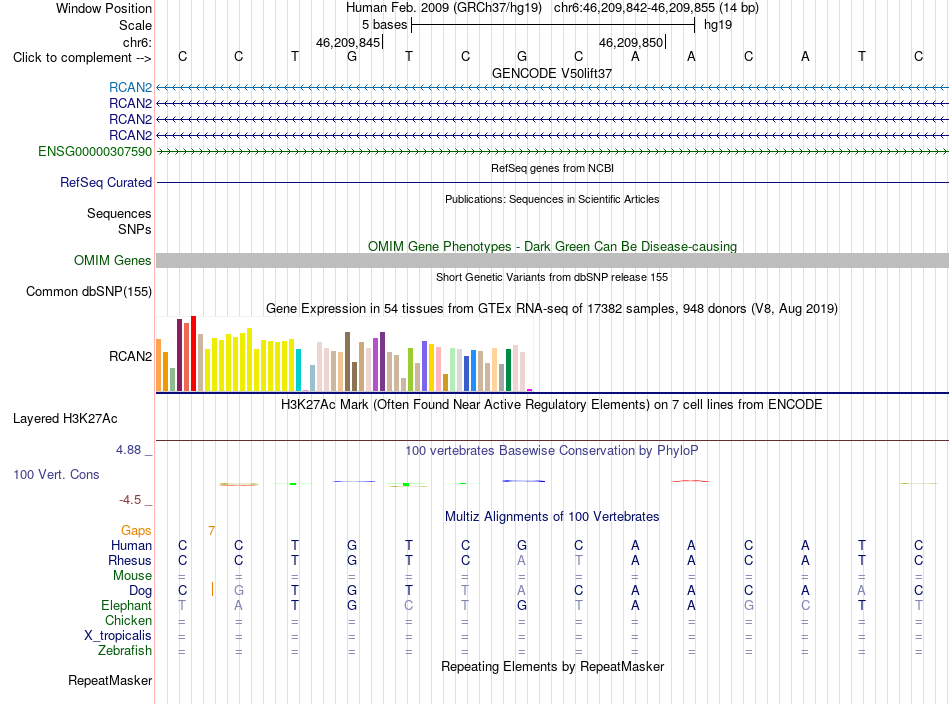
Task: Click the GTEx Gene Expression track title
Action: pos(552,308)
